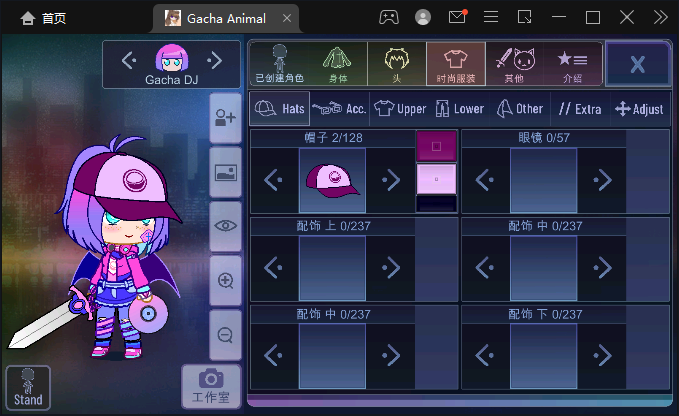Click the empty 配饰 上 preview slot
This screenshot has width=679, height=416.
coord(332,268)
